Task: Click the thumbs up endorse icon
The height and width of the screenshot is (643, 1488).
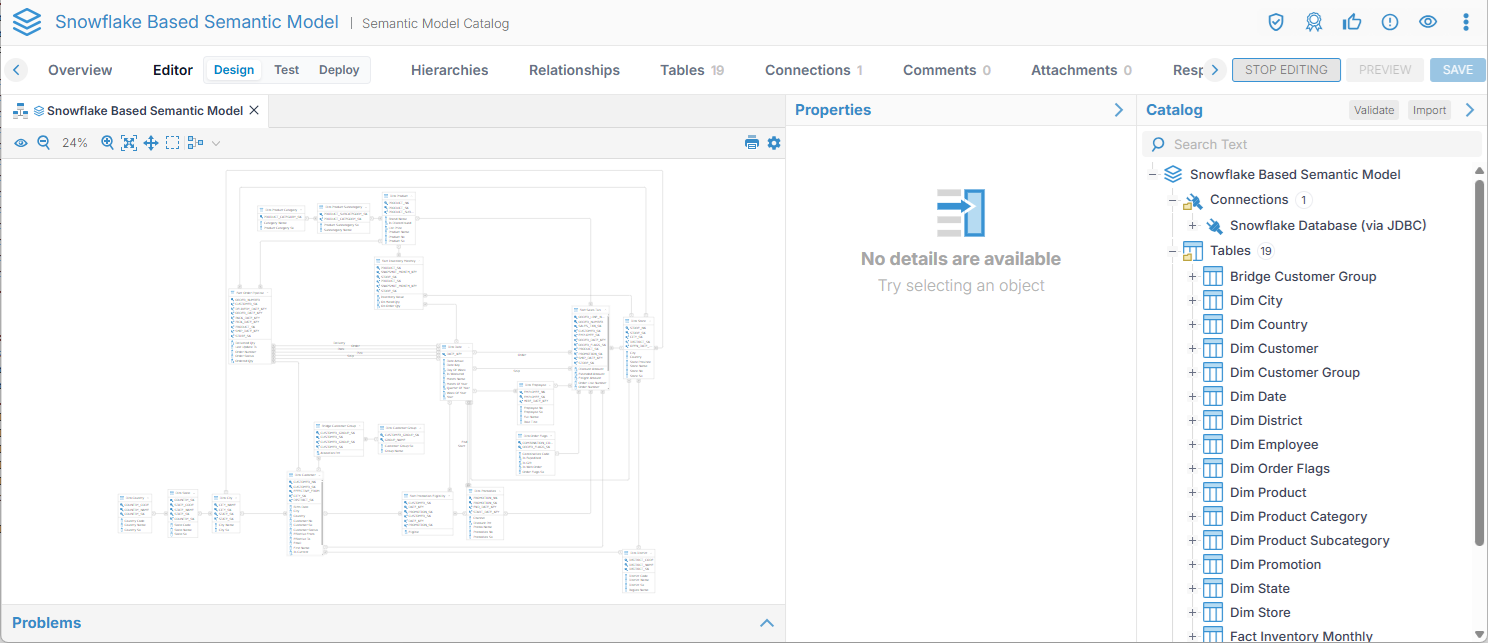Action: pyautogui.click(x=1352, y=22)
